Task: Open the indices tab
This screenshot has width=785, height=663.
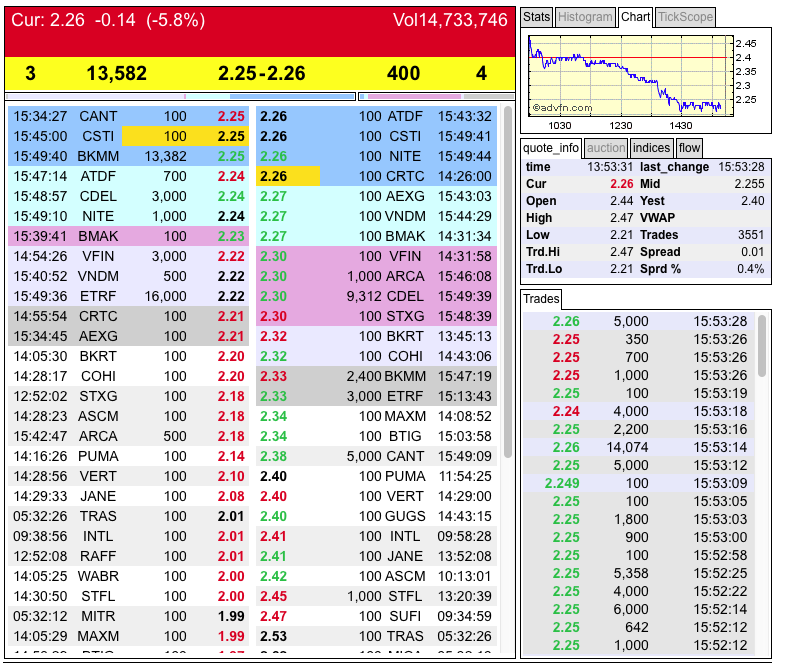Action: (651, 148)
